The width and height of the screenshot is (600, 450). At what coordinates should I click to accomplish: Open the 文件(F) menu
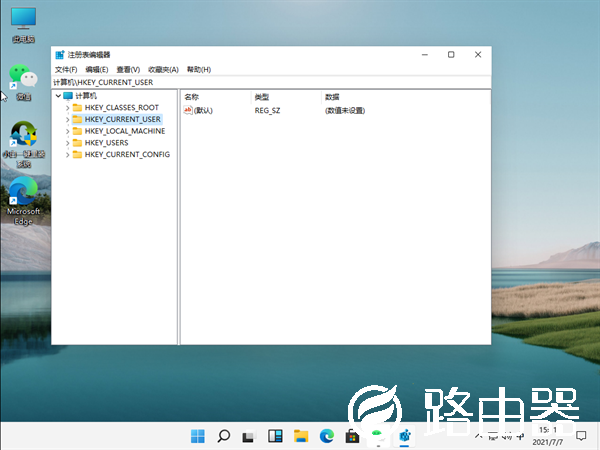click(66, 69)
